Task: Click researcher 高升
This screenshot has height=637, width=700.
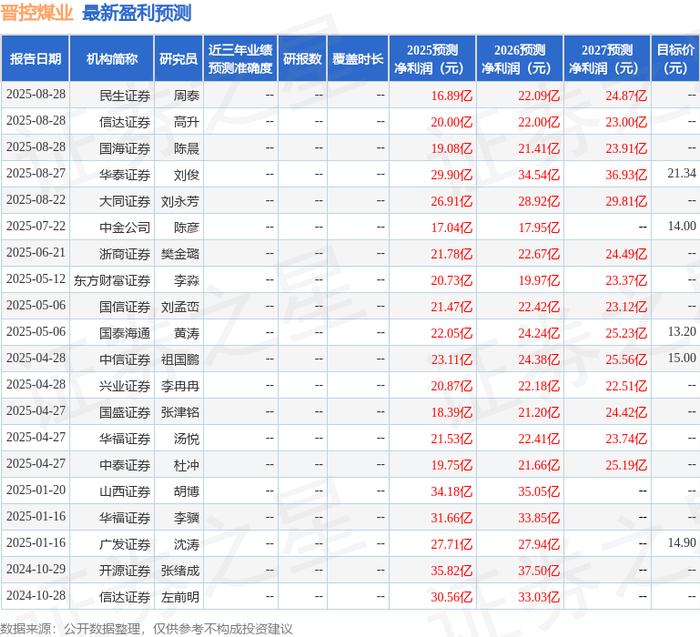Action: point(187,122)
